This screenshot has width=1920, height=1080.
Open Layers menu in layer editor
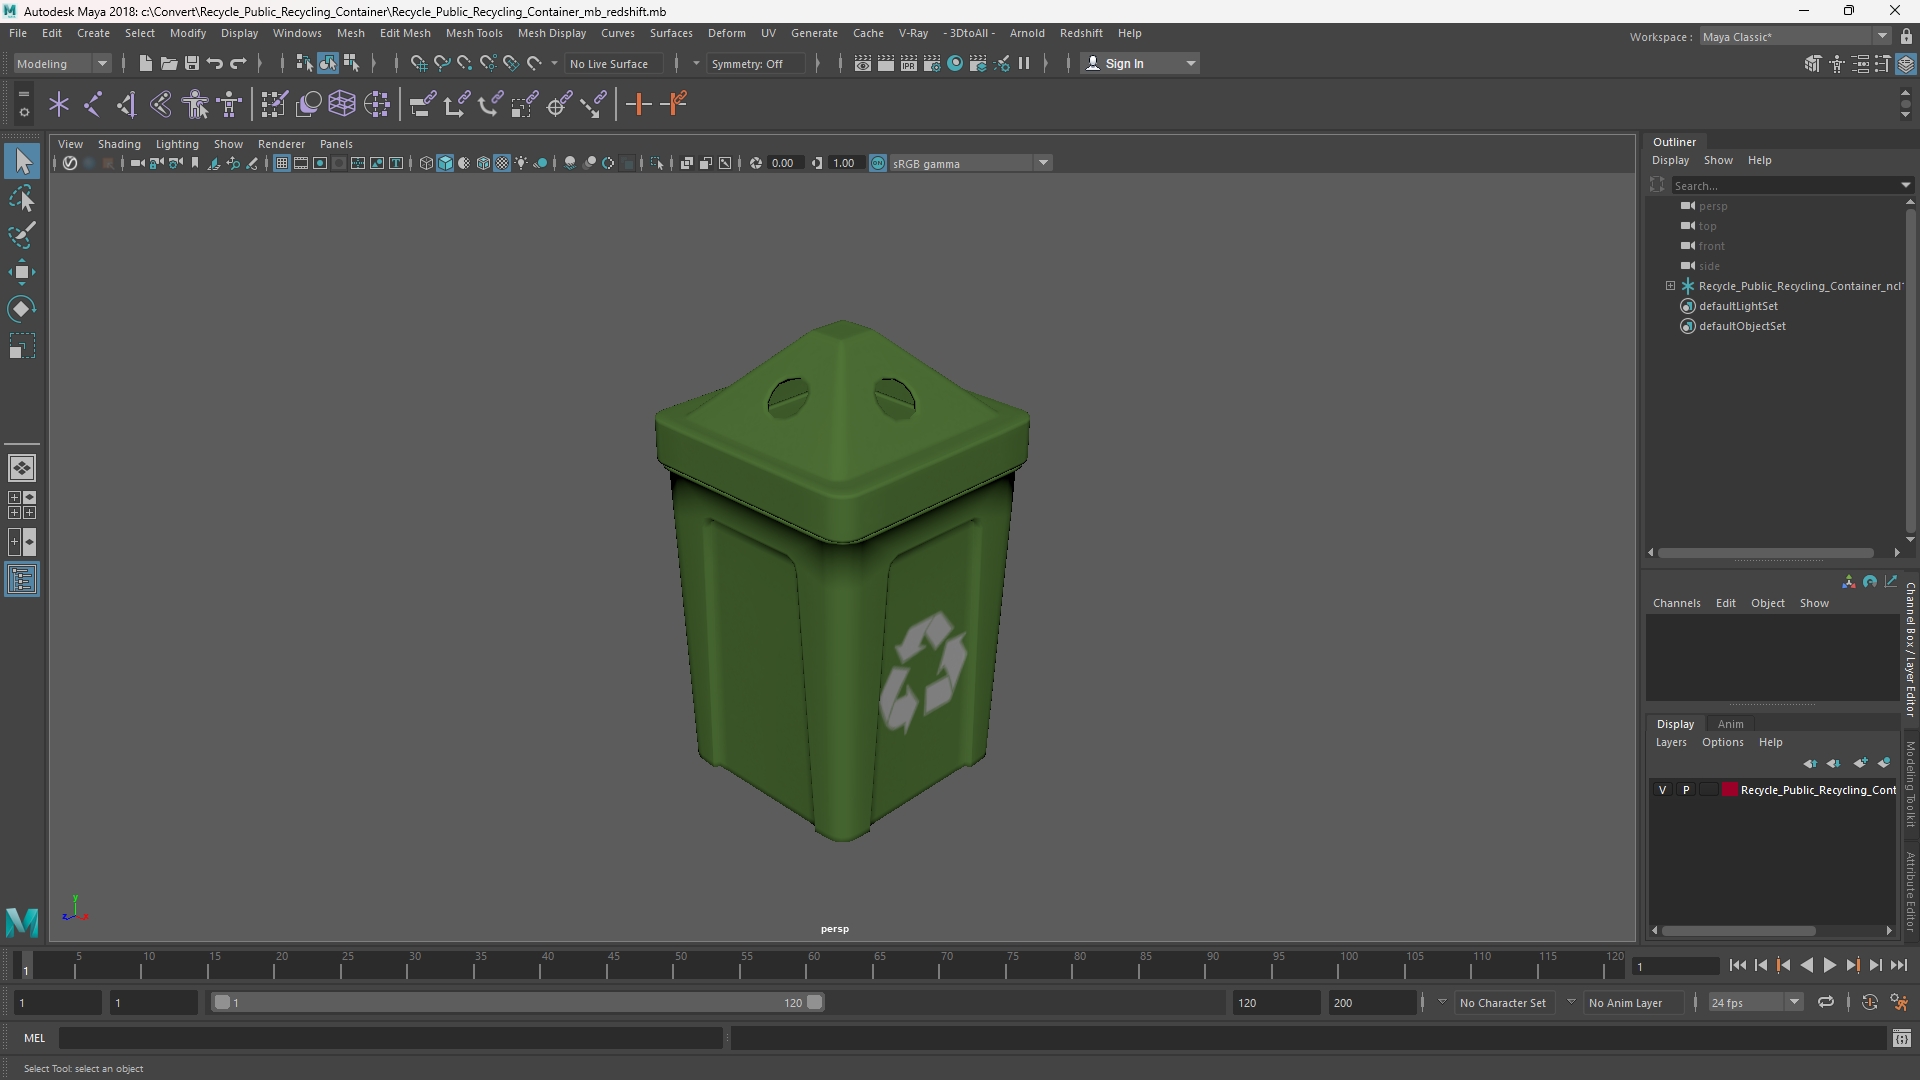(x=1671, y=742)
